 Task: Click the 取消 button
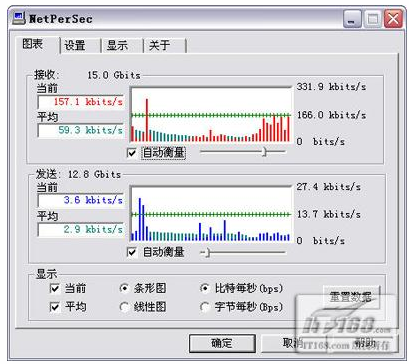pyautogui.click(x=293, y=343)
